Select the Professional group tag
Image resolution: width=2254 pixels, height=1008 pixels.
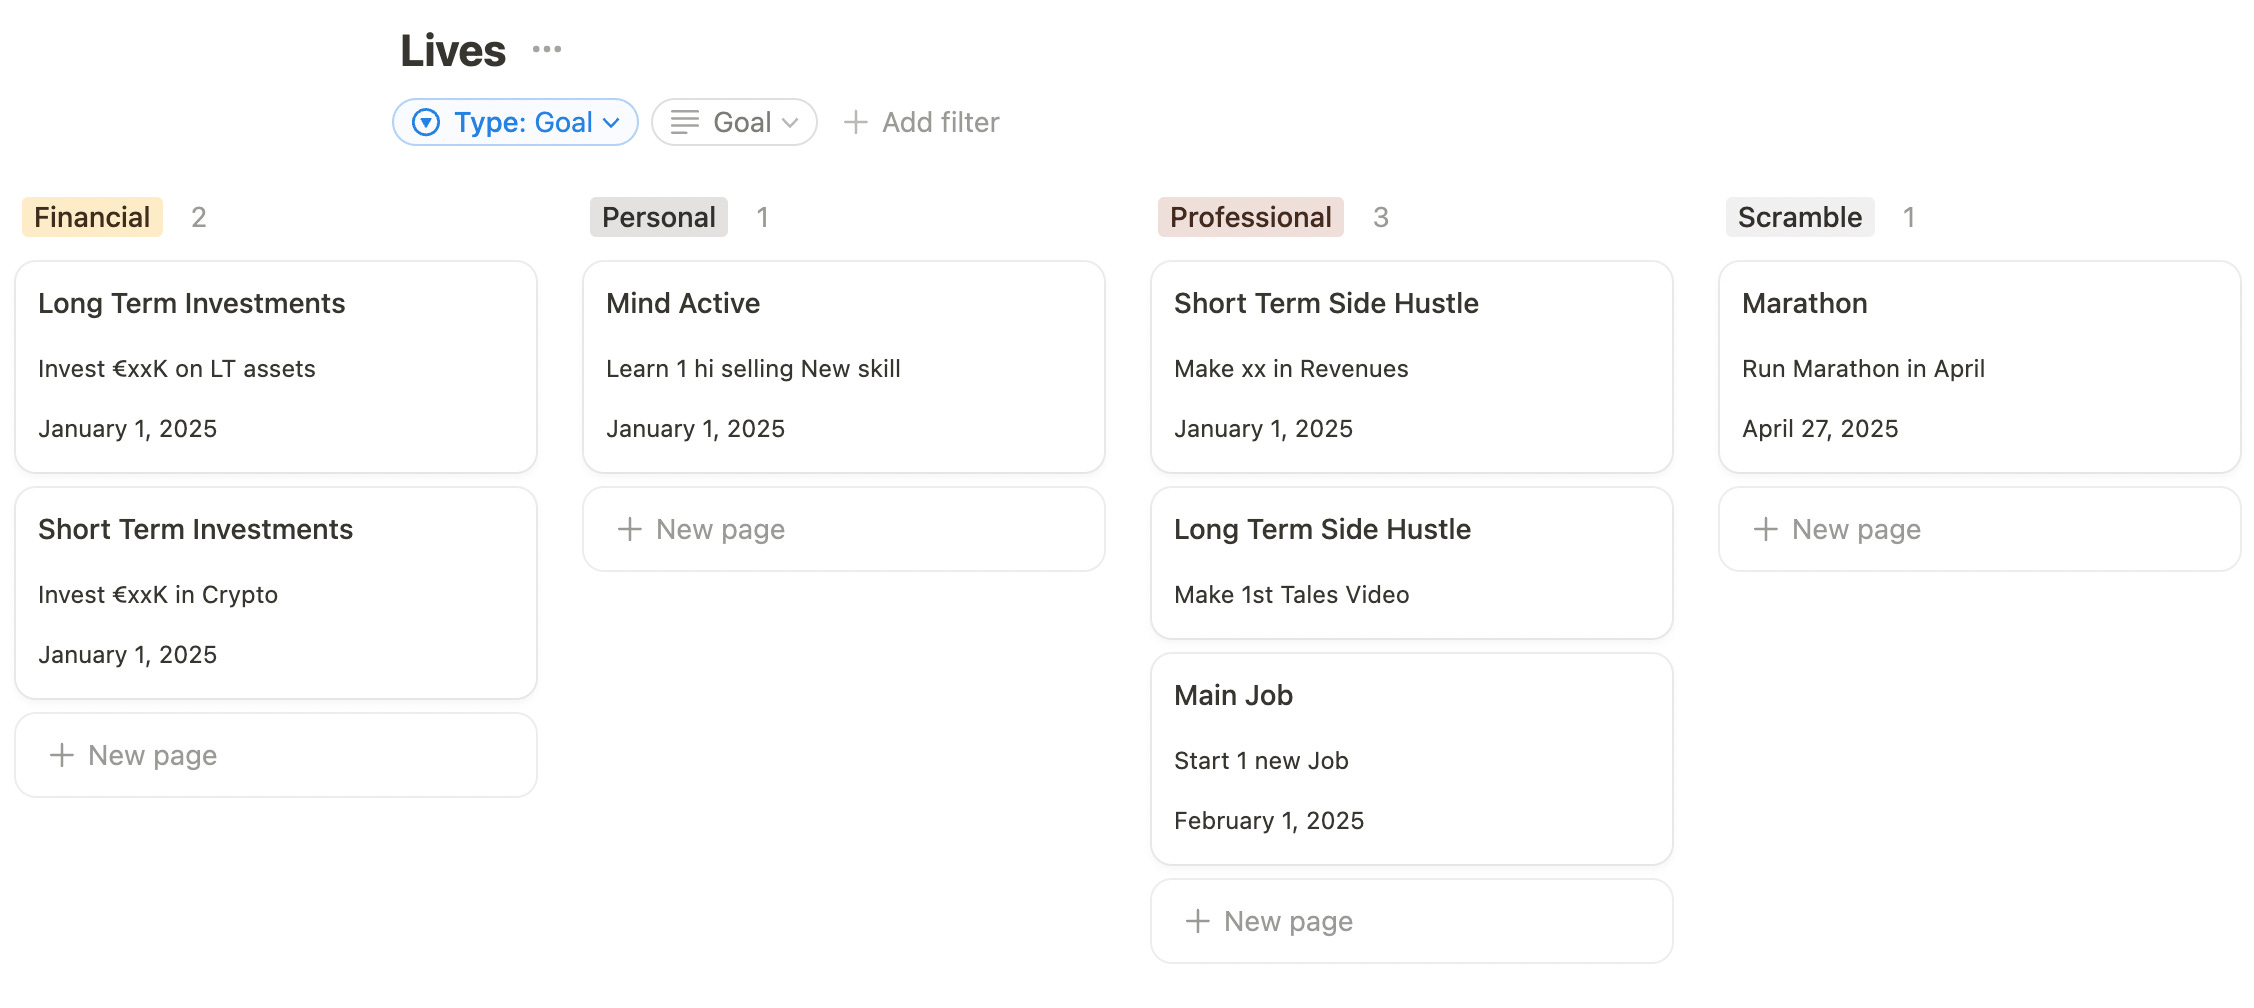click(1250, 217)
